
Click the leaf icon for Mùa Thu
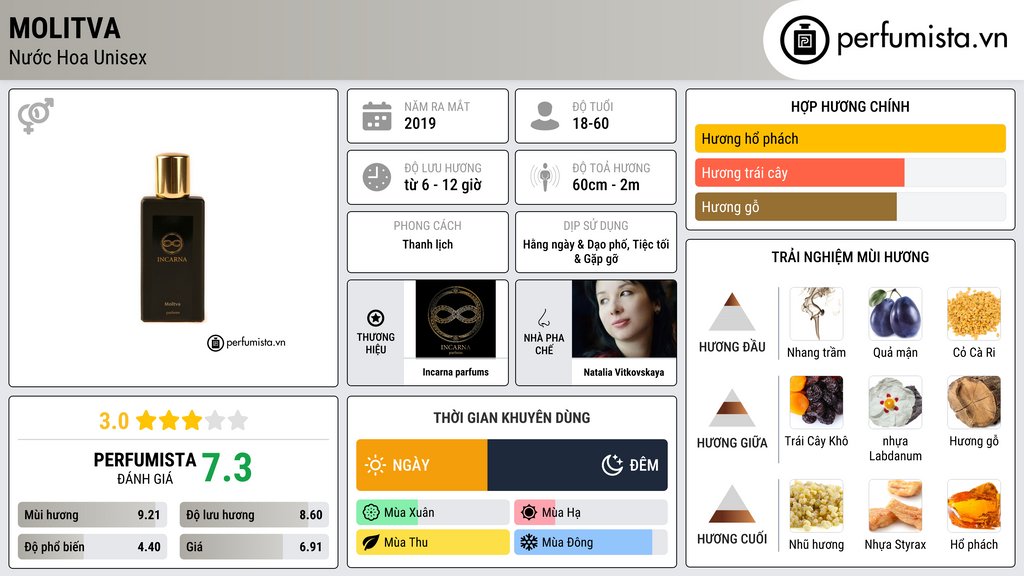371,542
